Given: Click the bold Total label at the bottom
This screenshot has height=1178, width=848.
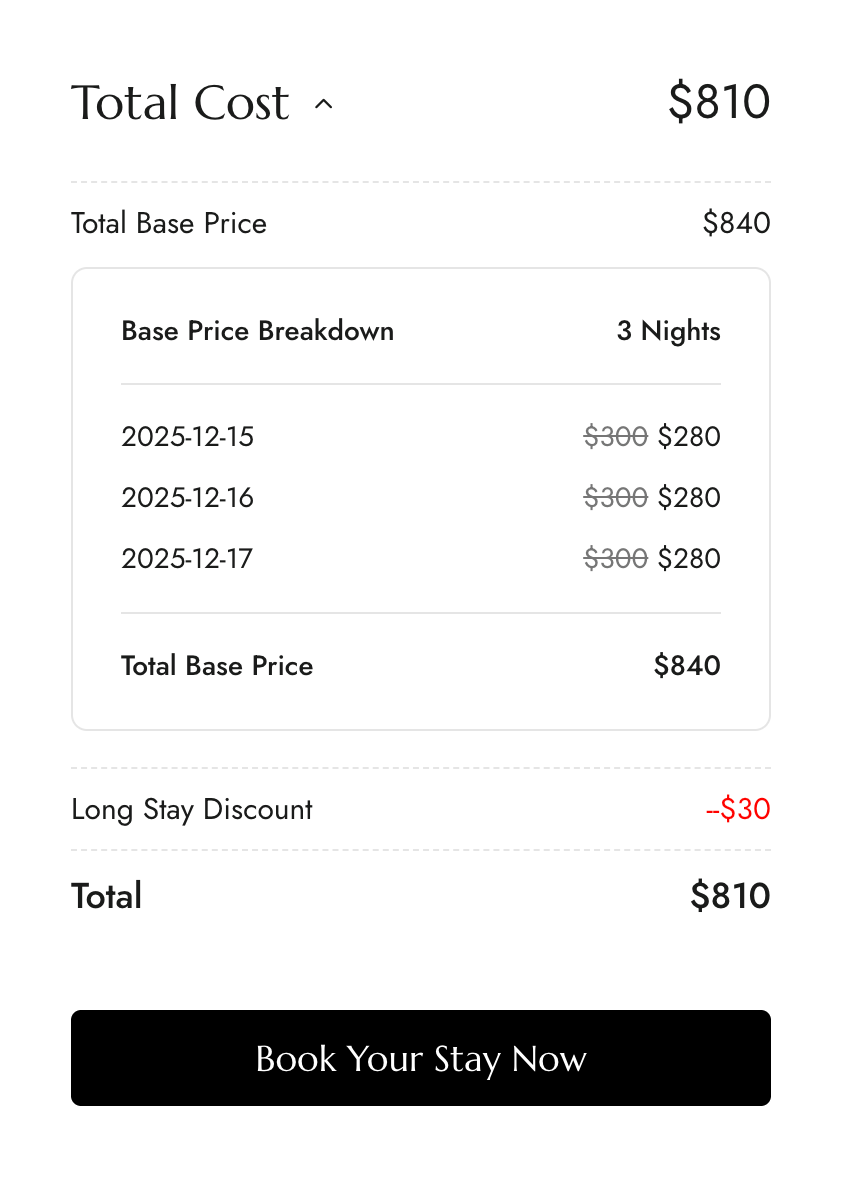Looking at the screenshot, I should [x=107, y=896].
